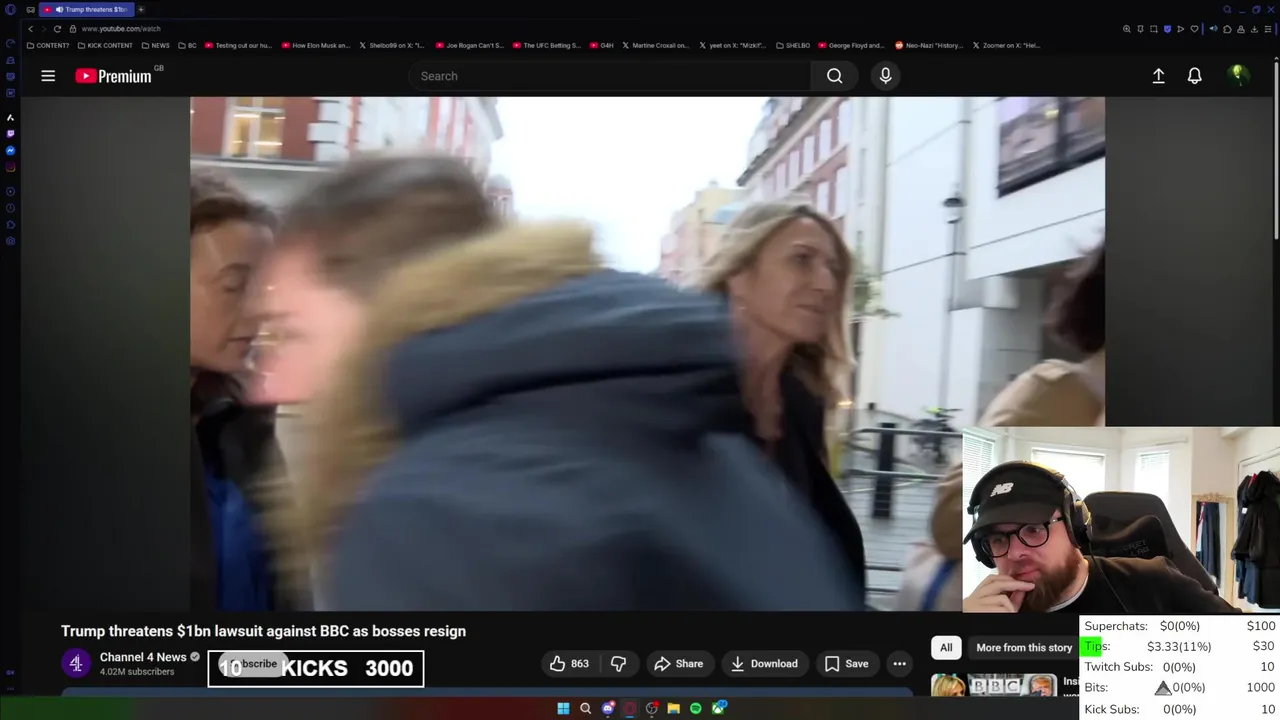Open Spotify from taskbar

(695, 708)
